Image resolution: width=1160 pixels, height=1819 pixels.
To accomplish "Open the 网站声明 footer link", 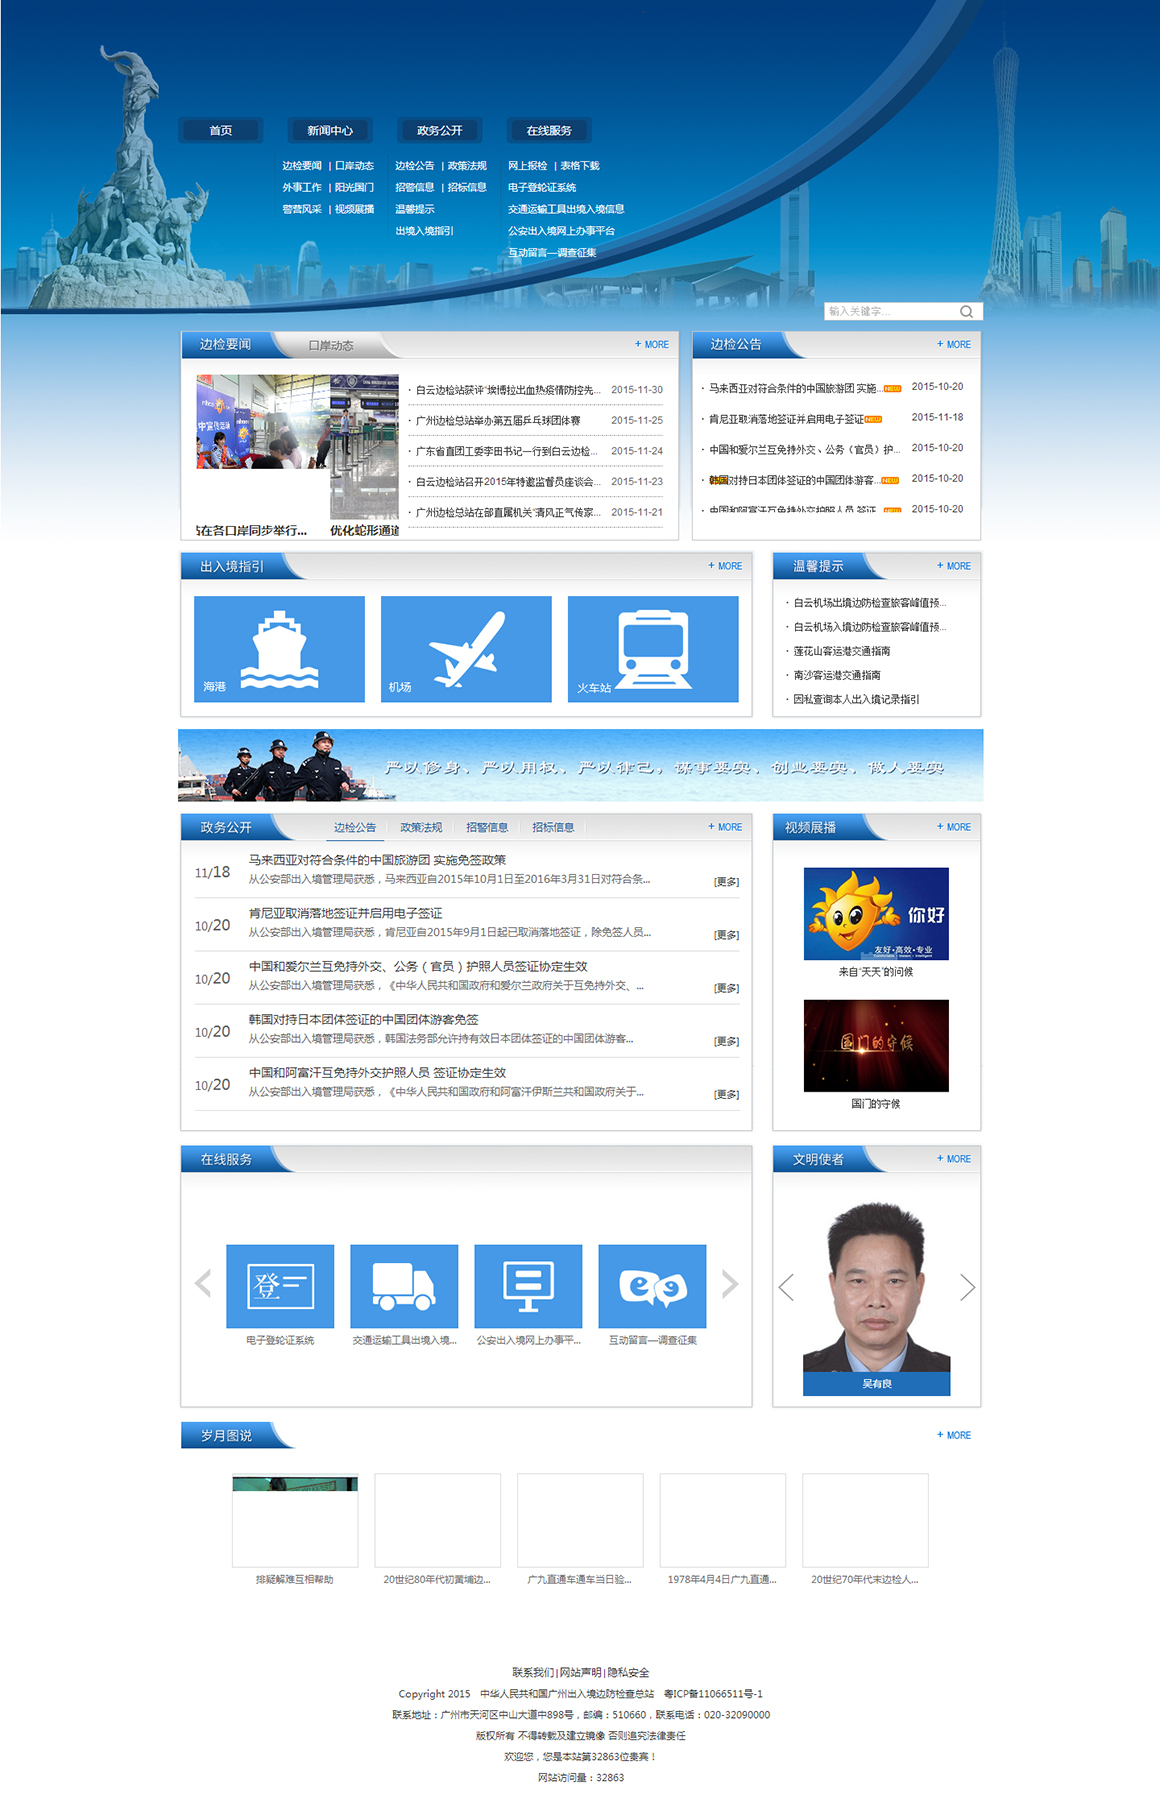I will click(580, 1672).
